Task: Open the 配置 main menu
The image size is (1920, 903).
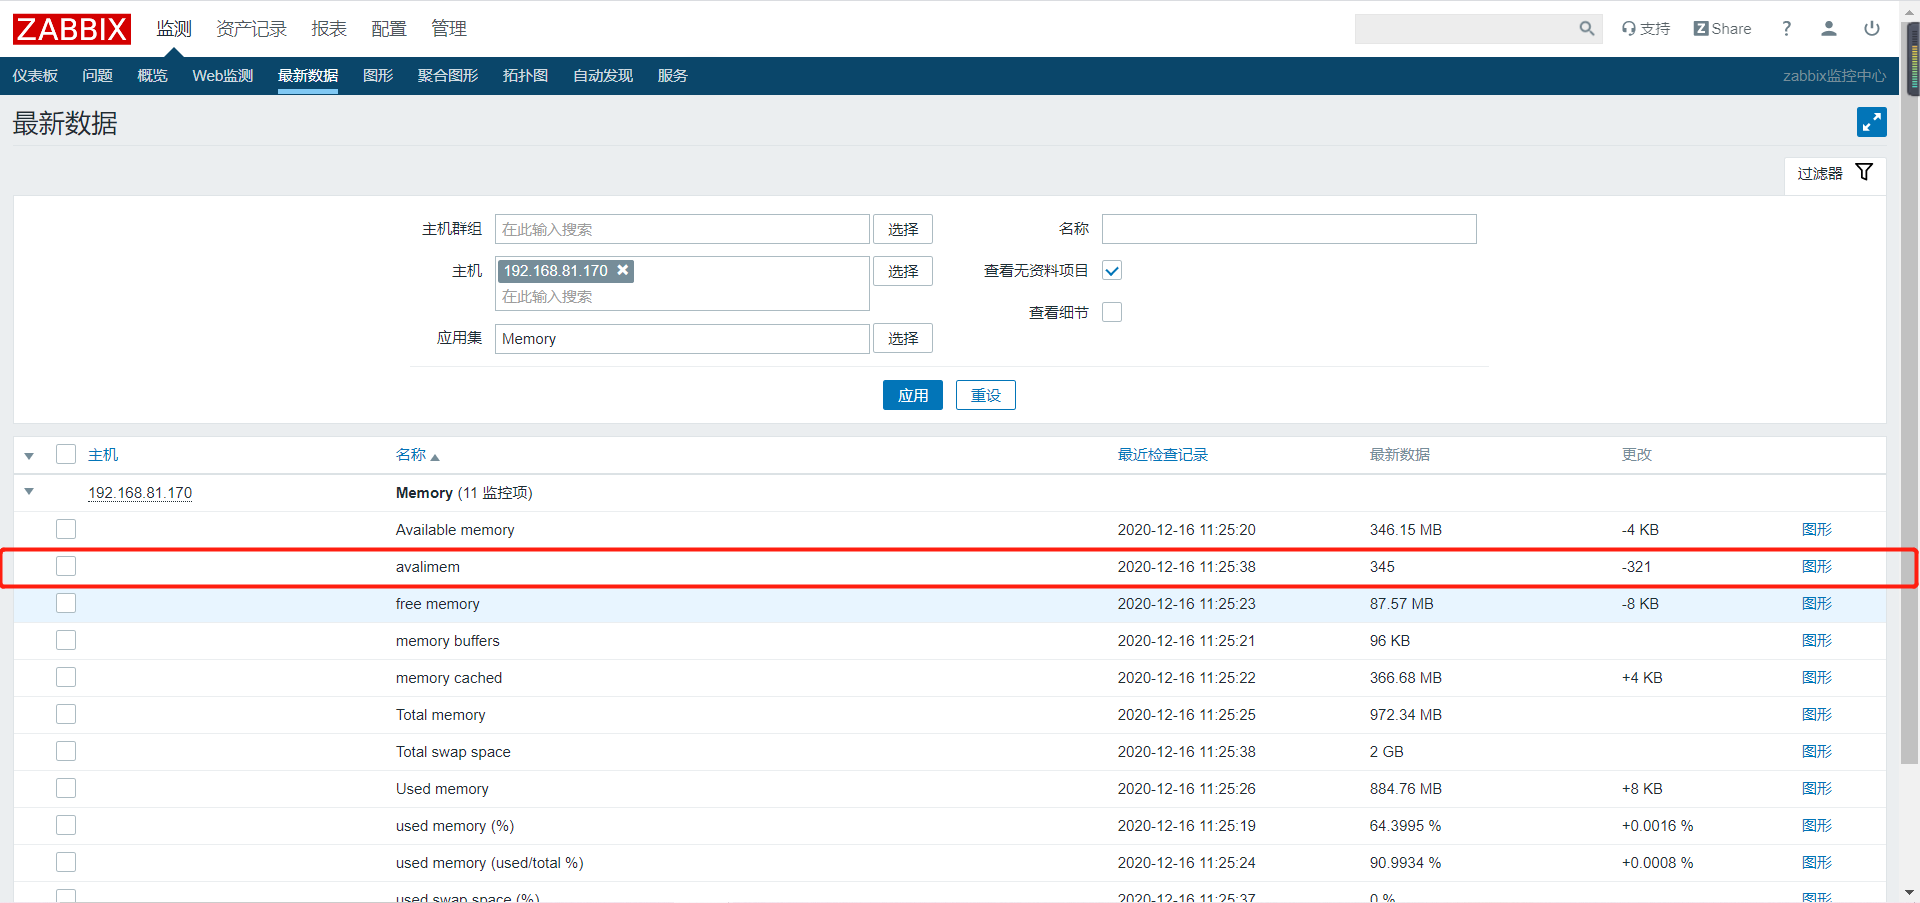Action: coord(389,29)
